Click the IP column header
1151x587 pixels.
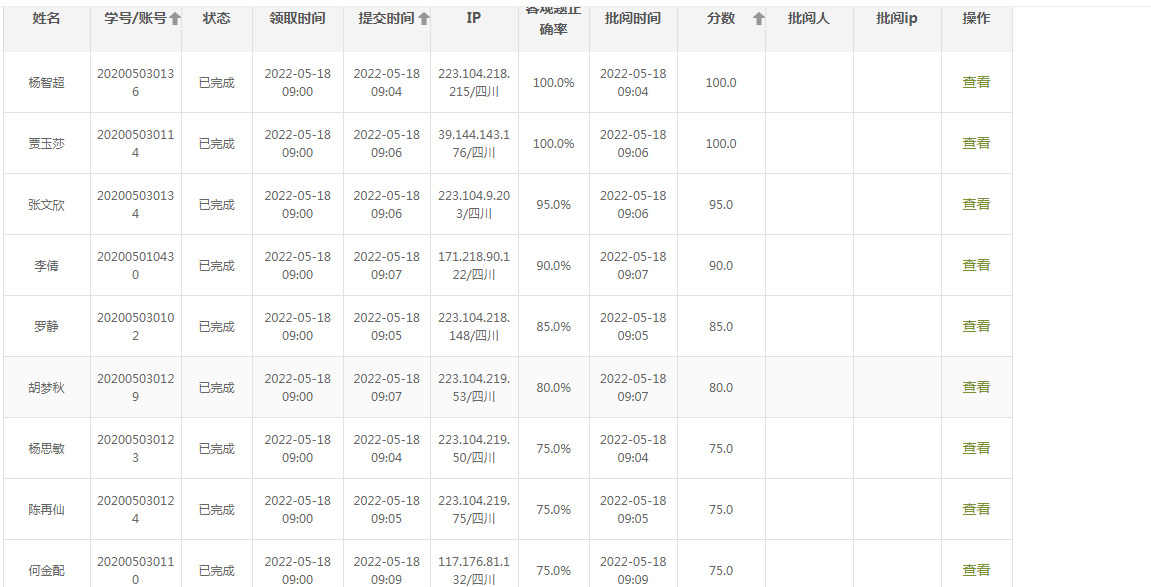[x=473, y=18]
